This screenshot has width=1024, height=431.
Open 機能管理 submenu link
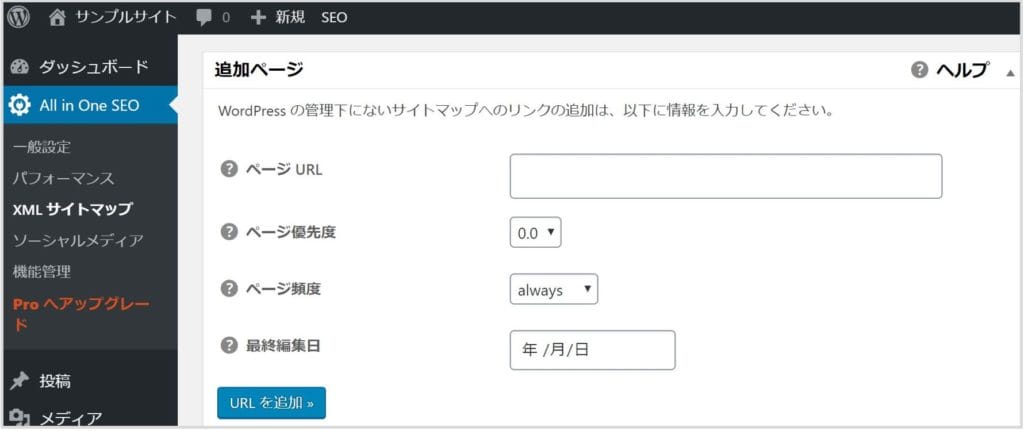(41, 271)
